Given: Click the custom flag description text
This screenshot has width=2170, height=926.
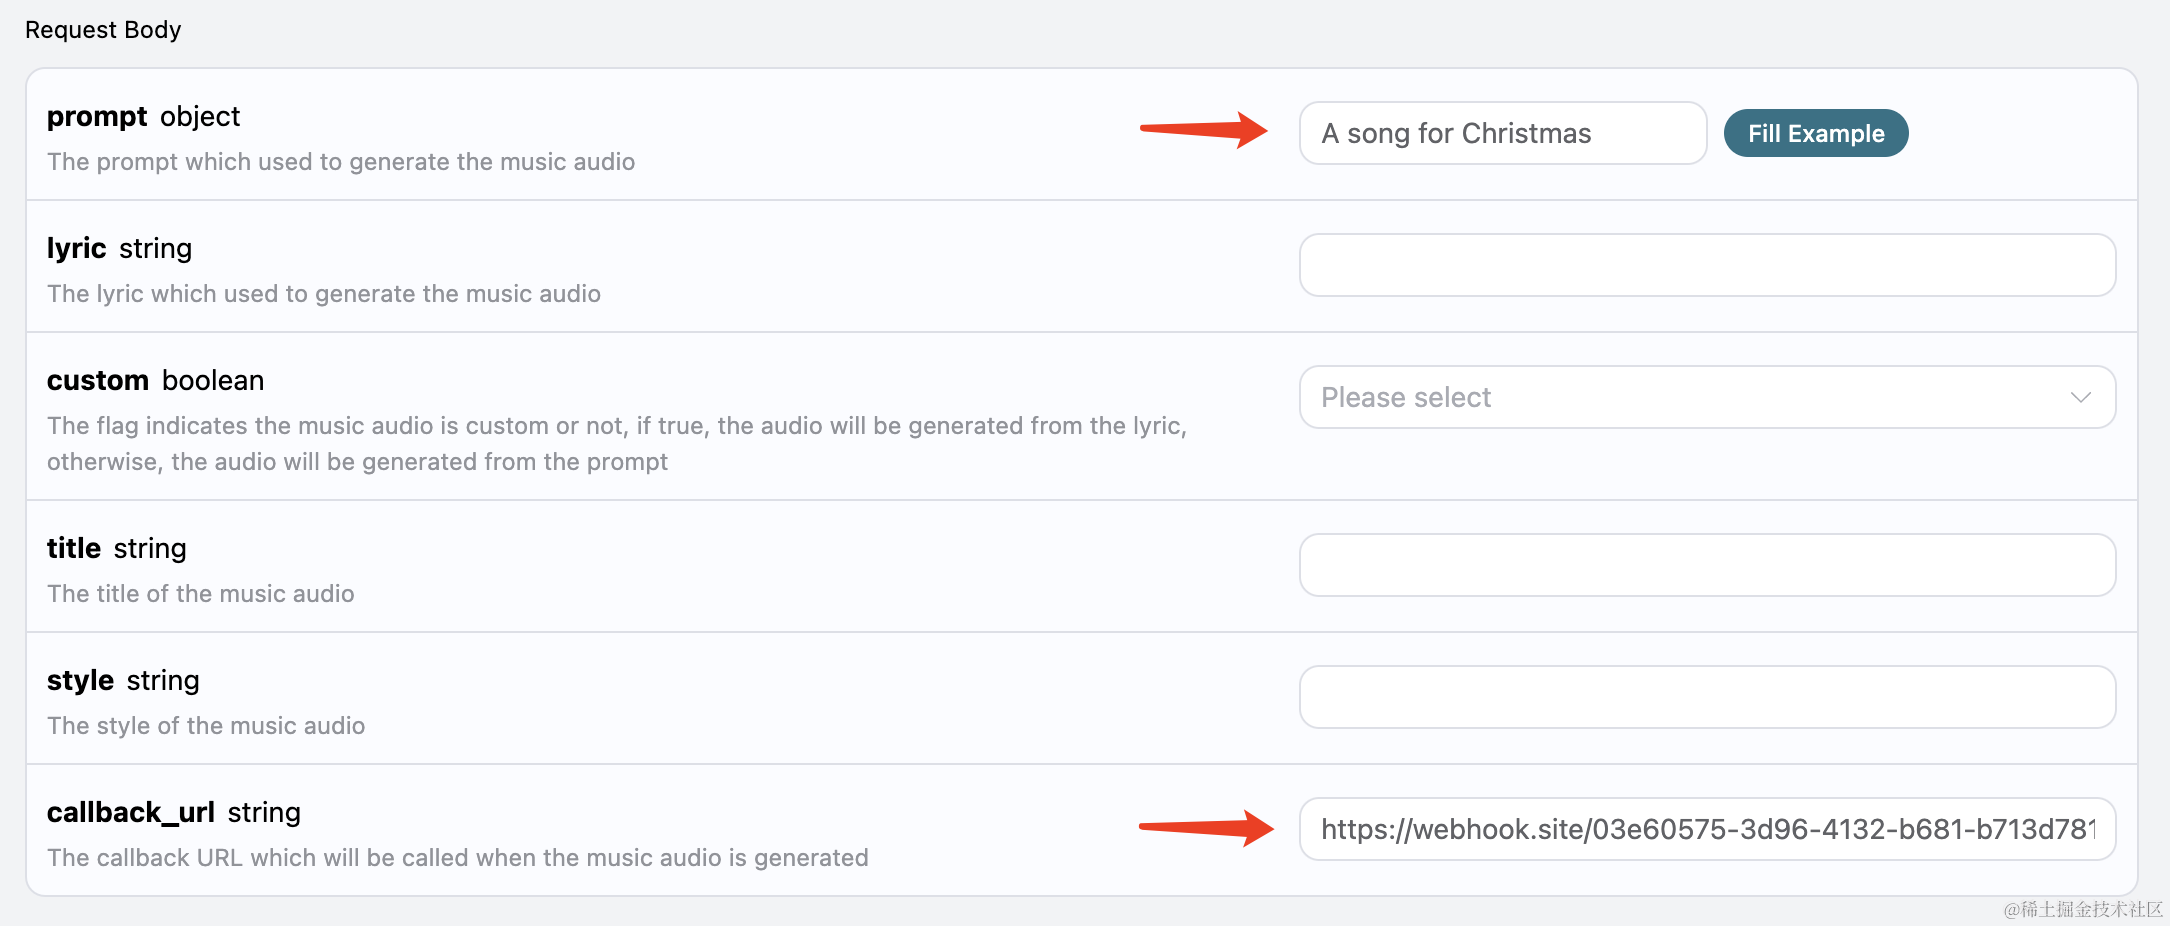Looking at the screenshot, I should point(616,444).
